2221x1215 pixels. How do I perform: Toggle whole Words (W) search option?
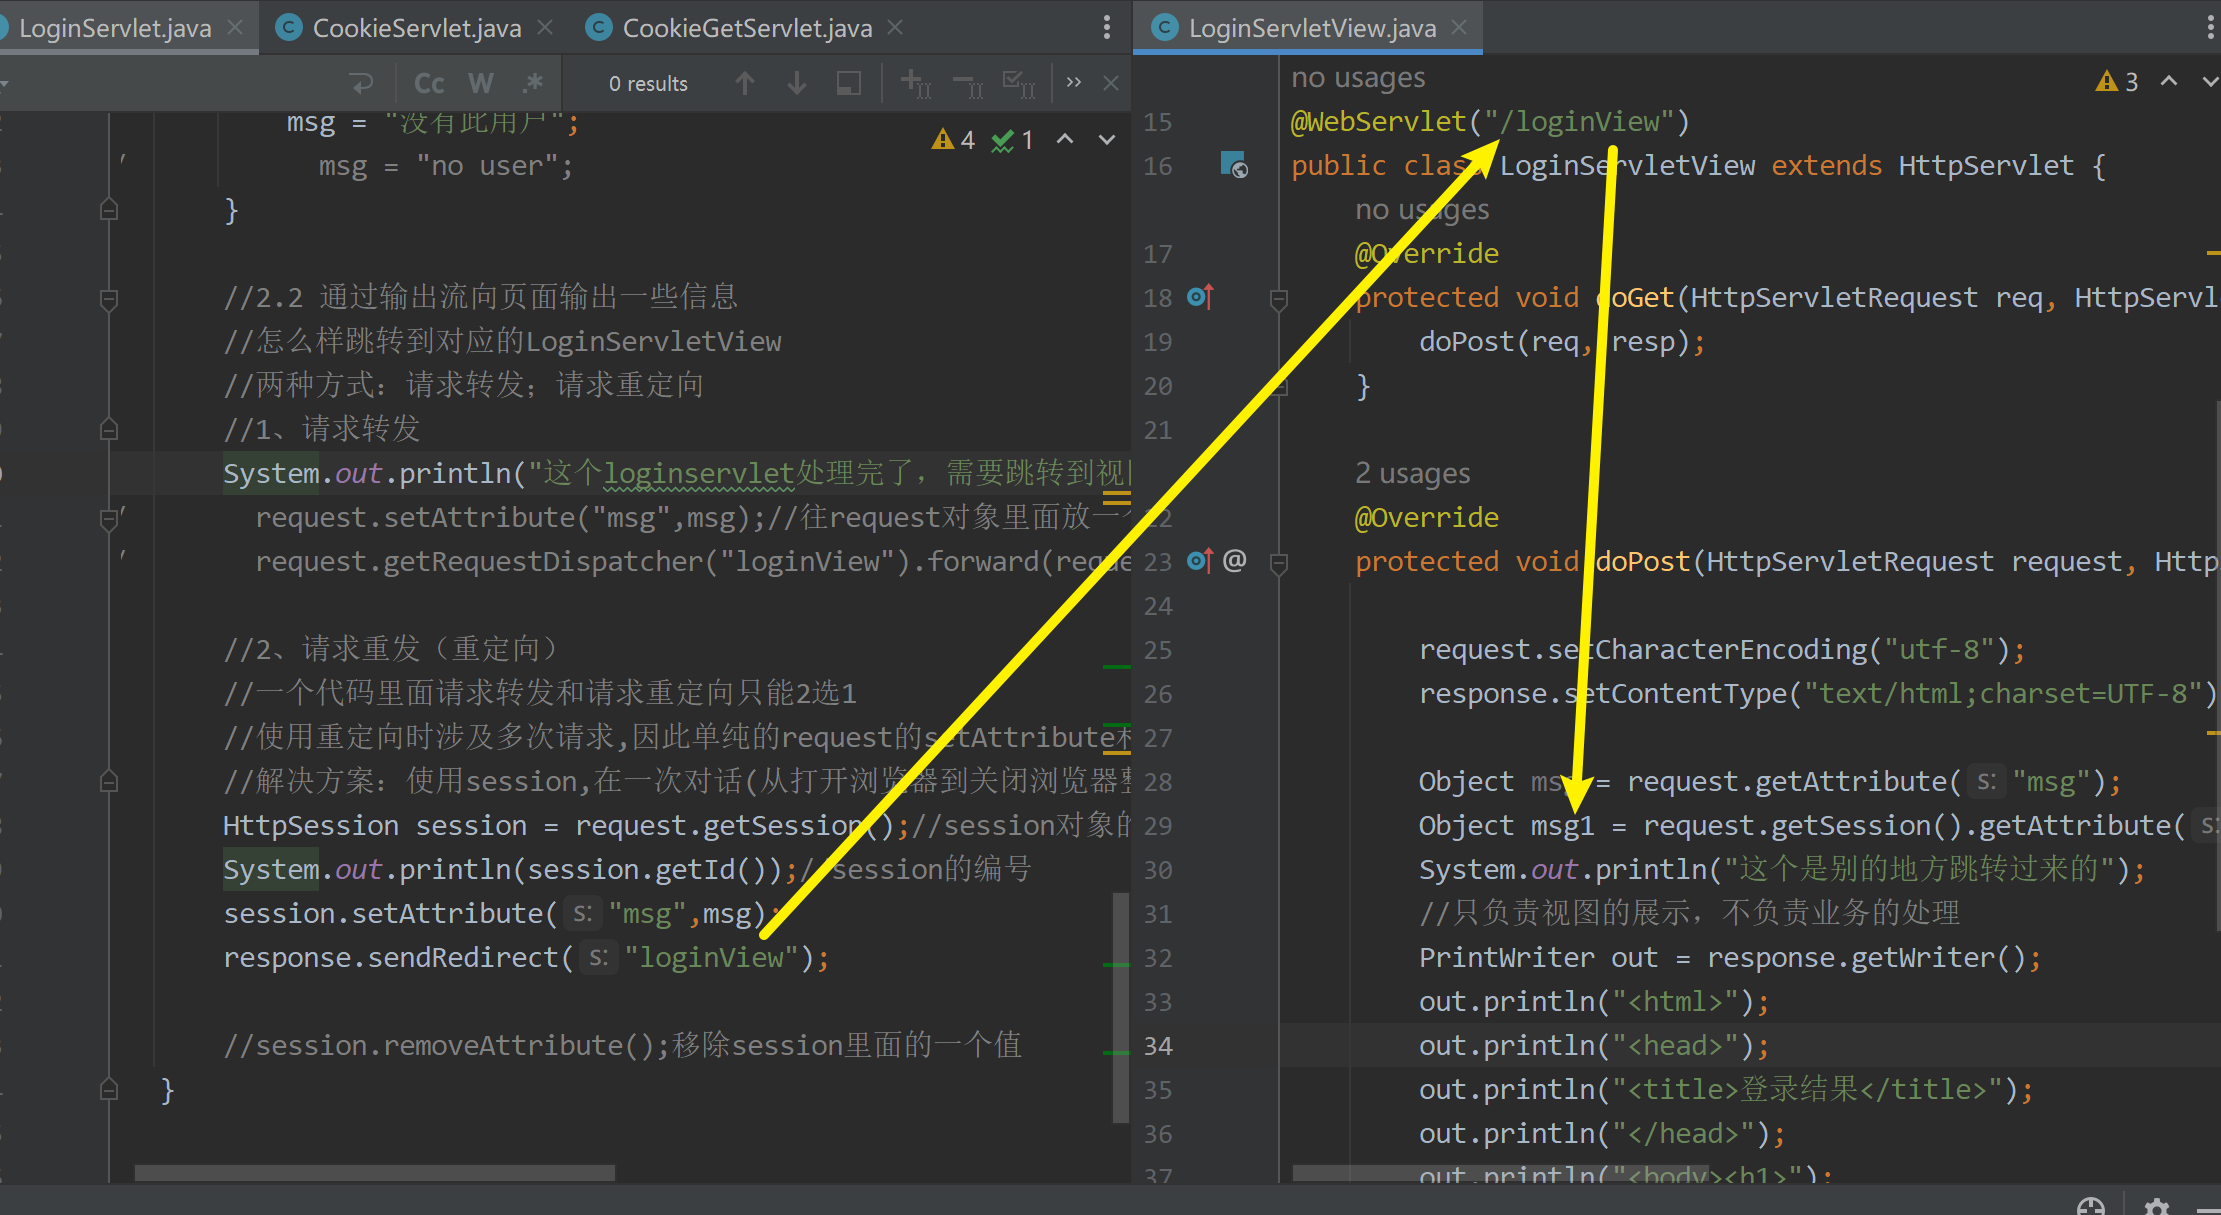click(481, 83)
